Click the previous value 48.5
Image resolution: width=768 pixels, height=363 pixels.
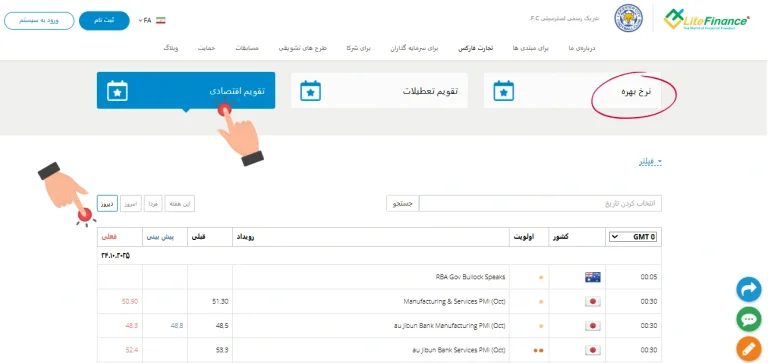pos(222,326)
